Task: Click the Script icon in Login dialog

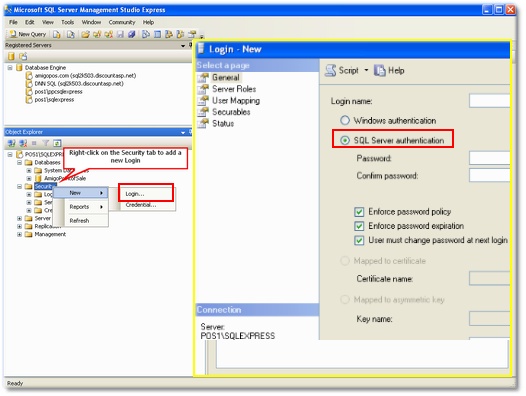Action: coord(331,70)
